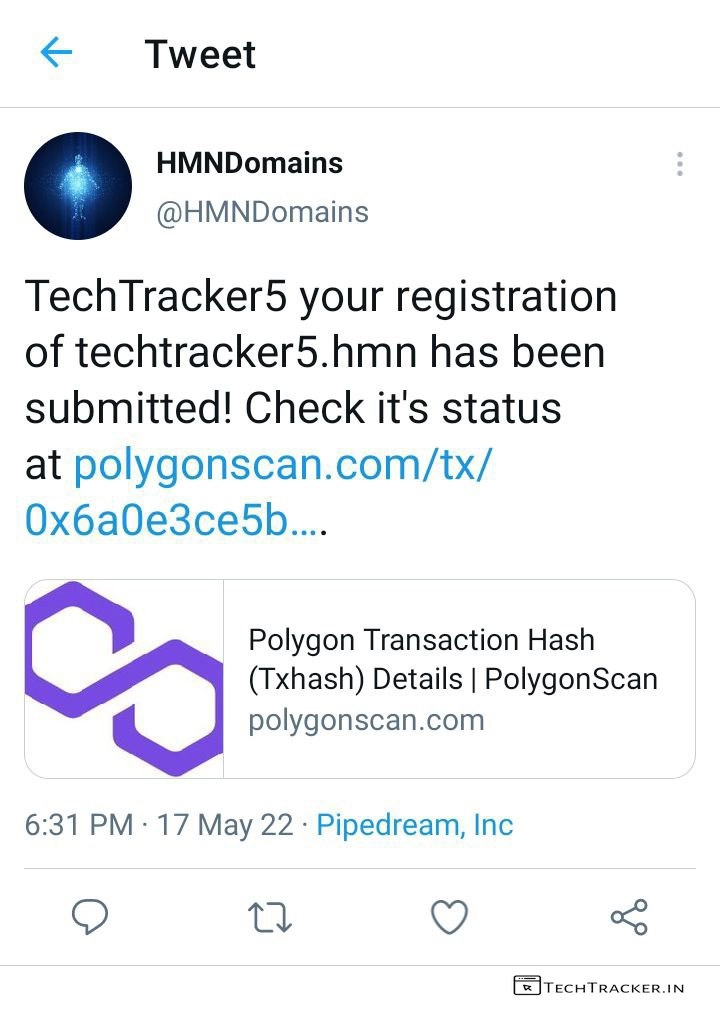
Task: Tap the @HMNDomains handle
Action: pyautogui.click(x=262, y=212)
